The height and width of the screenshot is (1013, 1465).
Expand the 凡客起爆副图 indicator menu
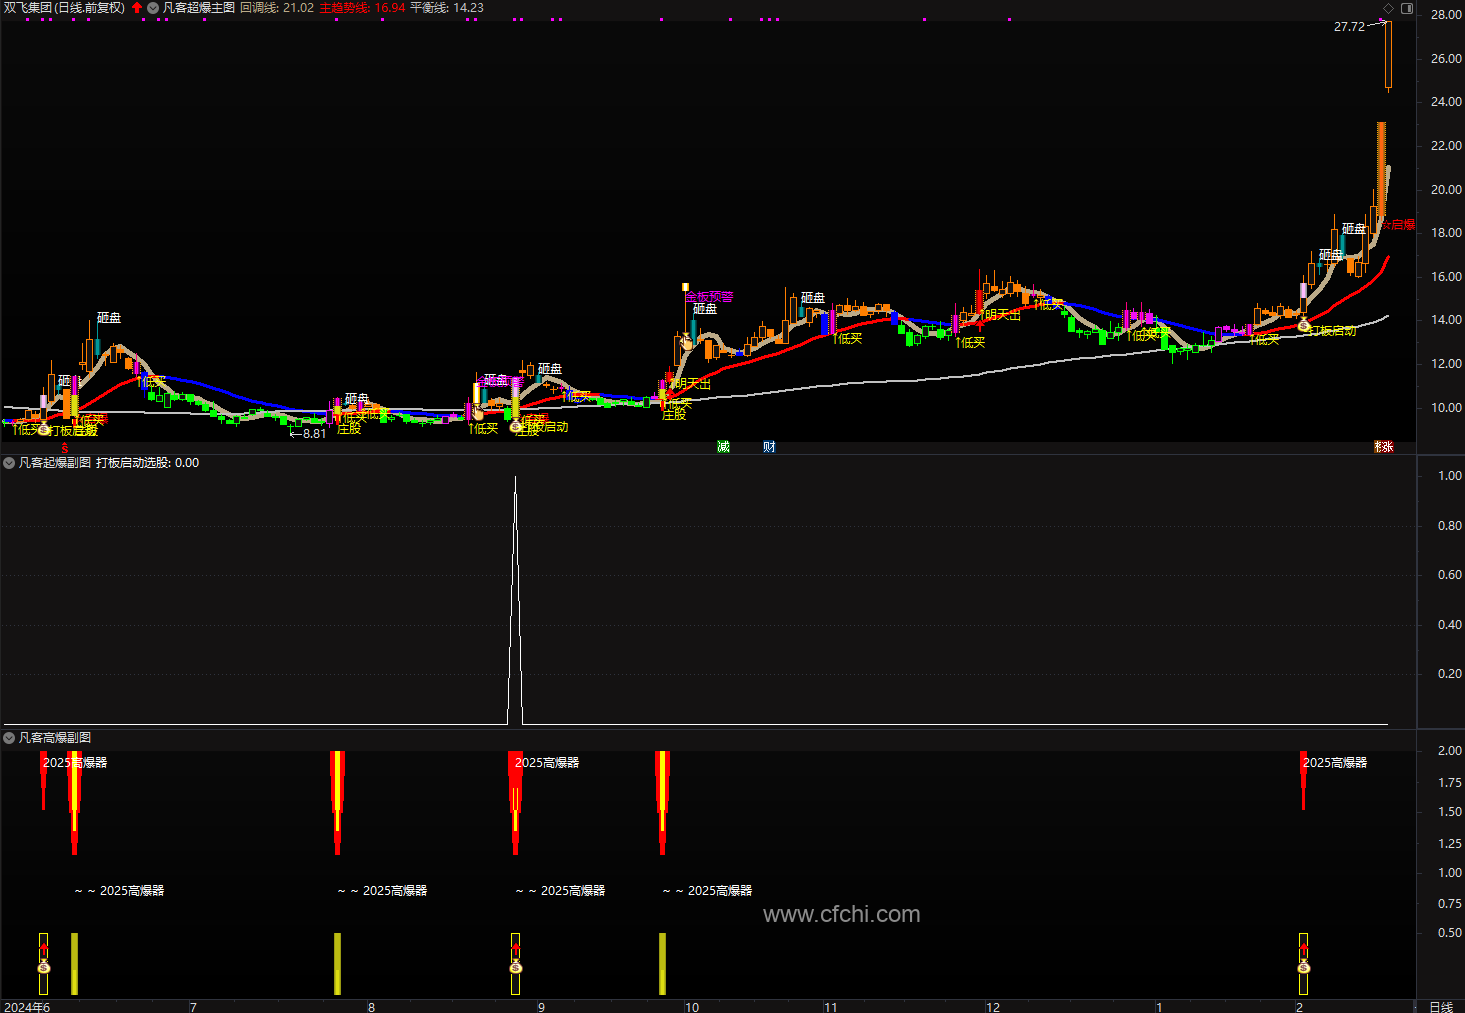point(9,463)
